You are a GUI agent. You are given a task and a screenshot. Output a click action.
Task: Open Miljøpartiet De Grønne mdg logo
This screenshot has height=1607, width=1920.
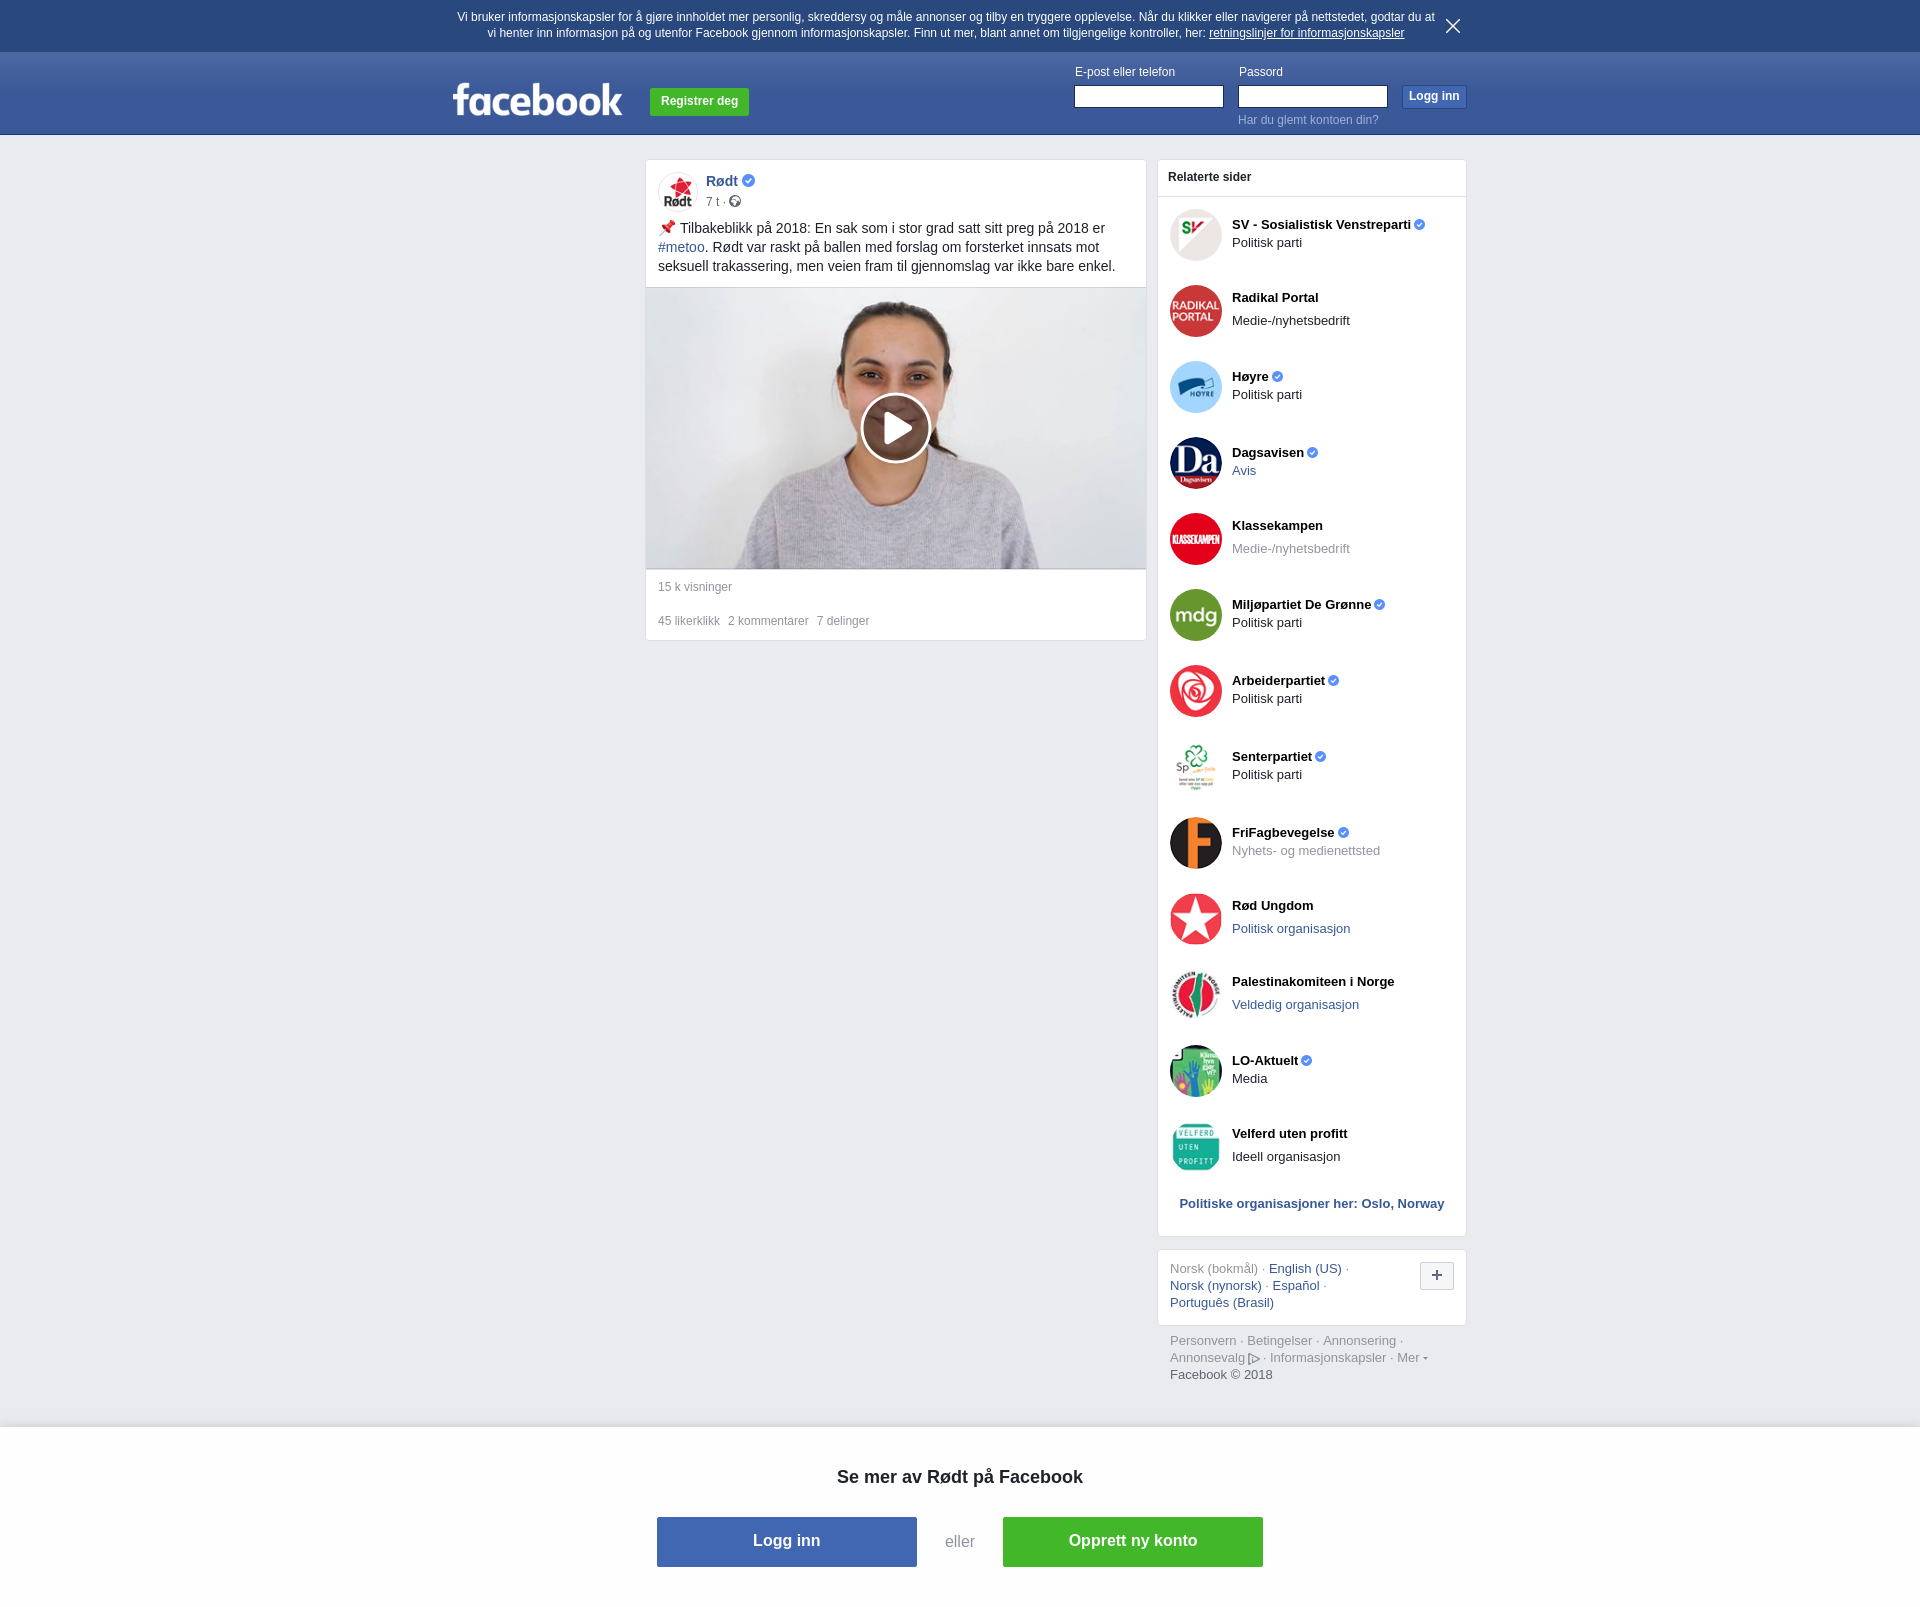[x=1196, y=615]
